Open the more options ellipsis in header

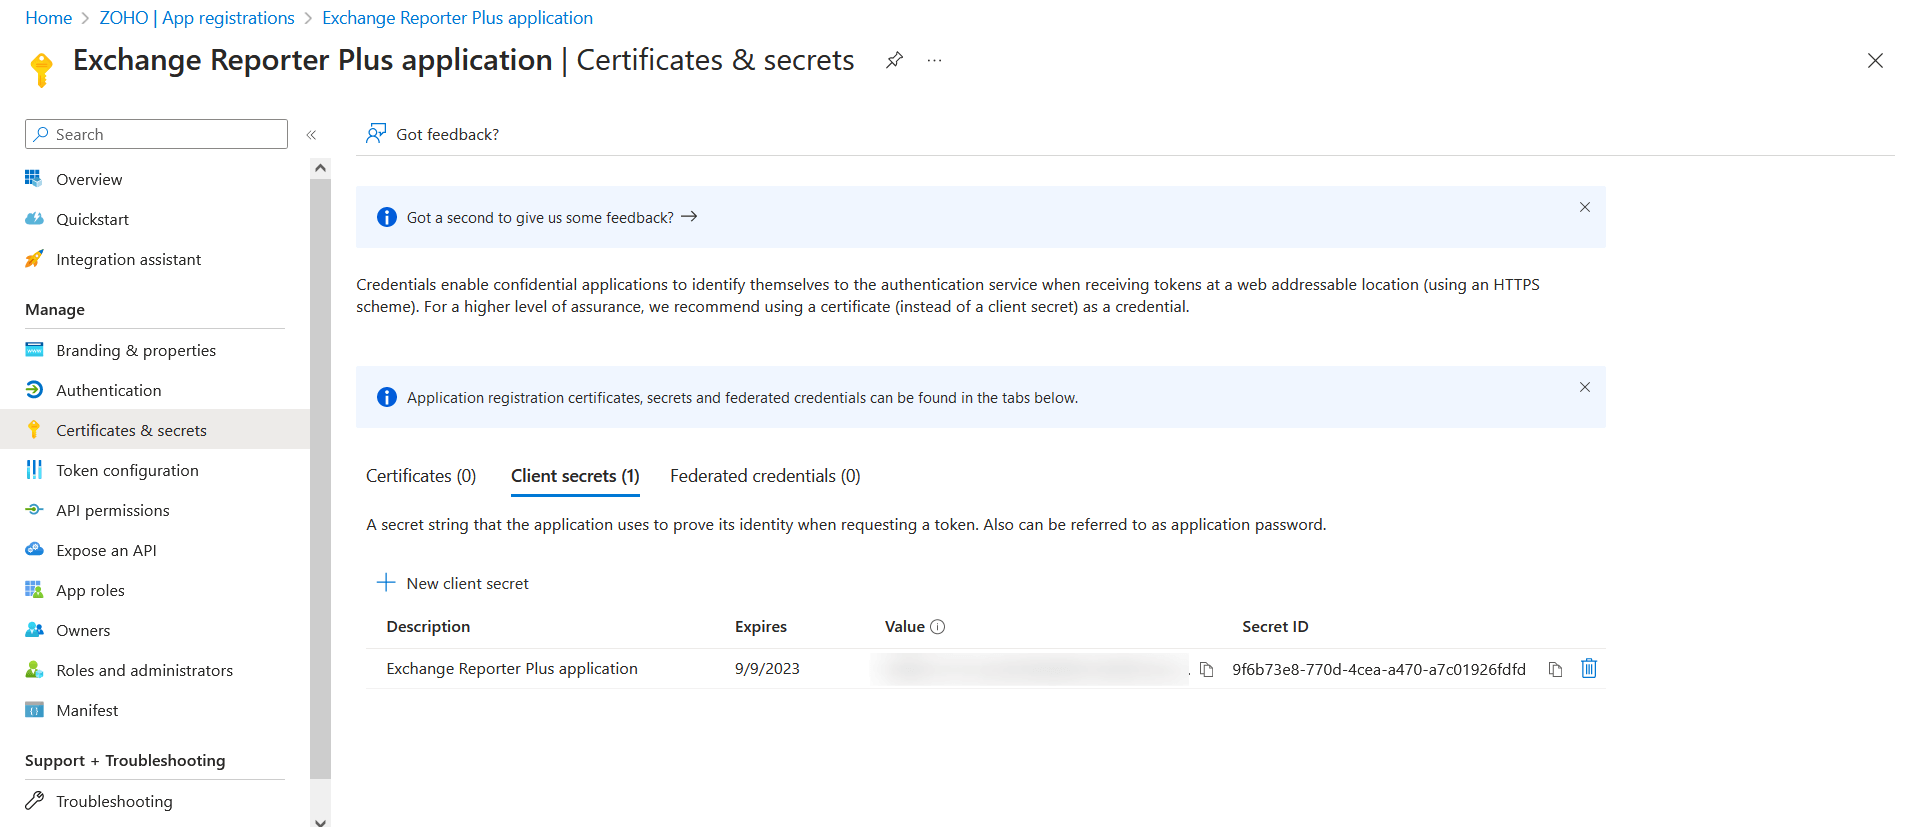[x=934, y=60]
